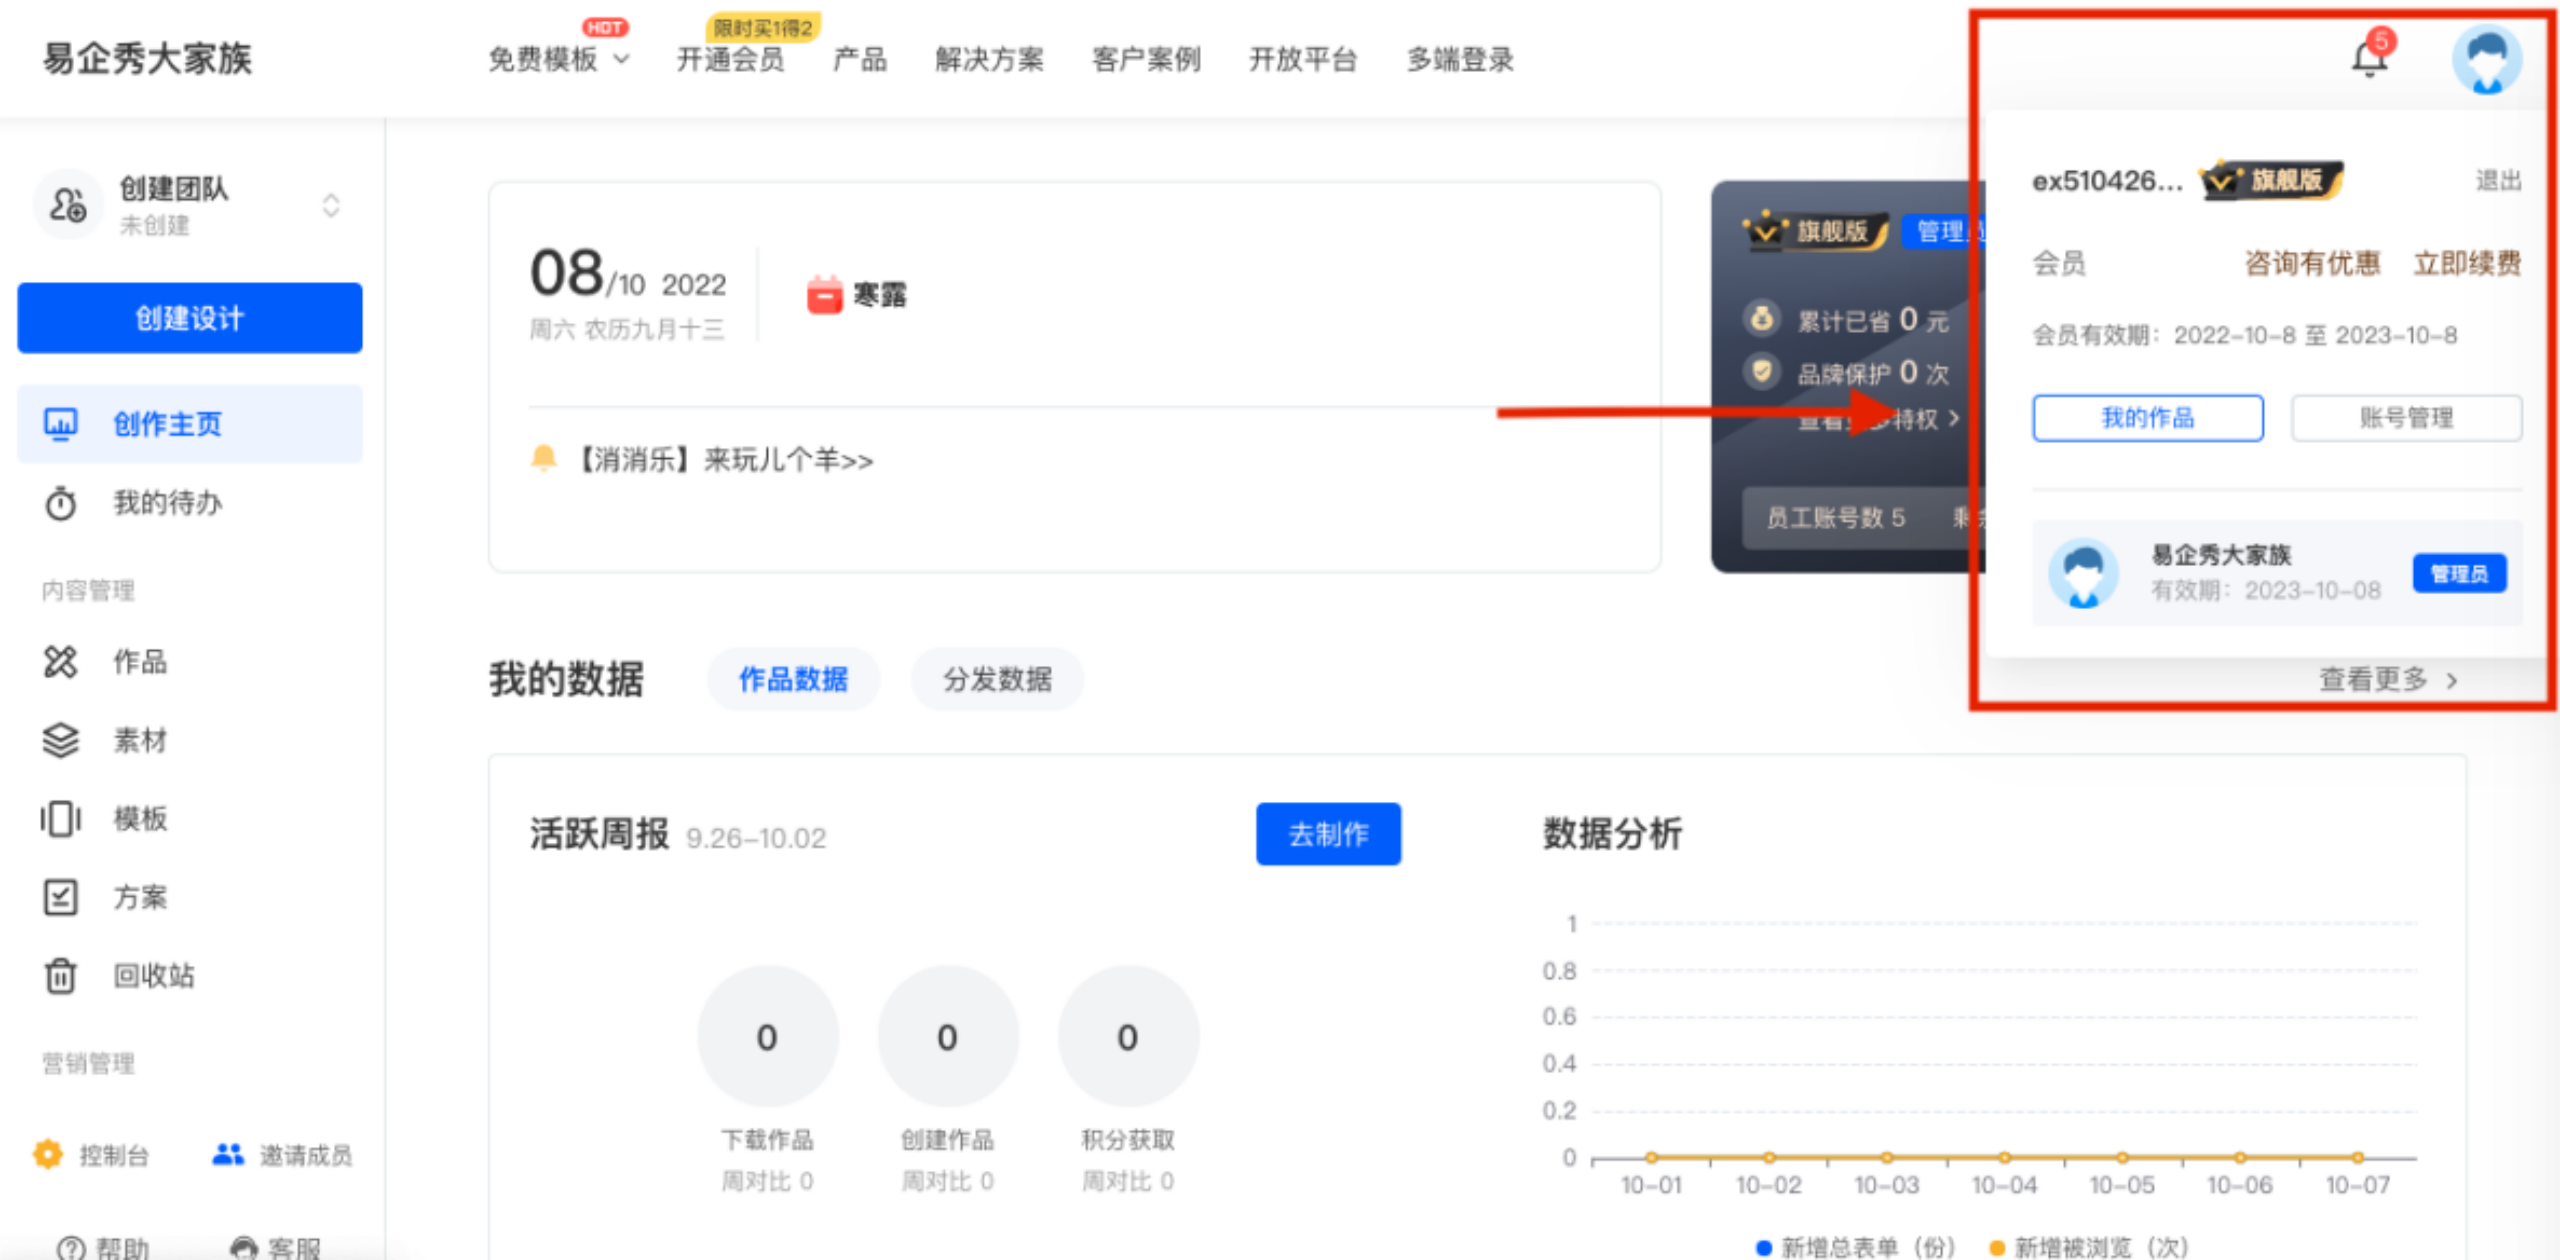Click the 账号管理 button
Image resolution: width=2560 pixels, height=1260 pixels.
(2406, 418)
